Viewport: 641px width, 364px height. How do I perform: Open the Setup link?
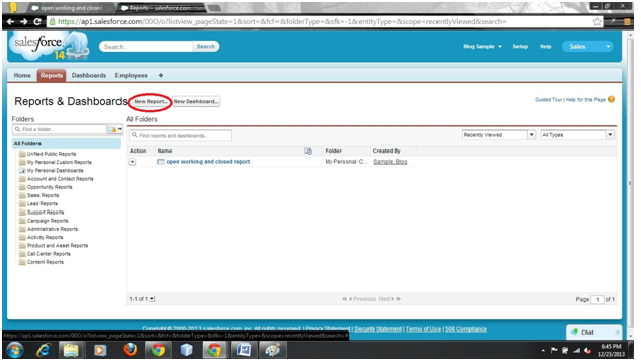(520, 47)
